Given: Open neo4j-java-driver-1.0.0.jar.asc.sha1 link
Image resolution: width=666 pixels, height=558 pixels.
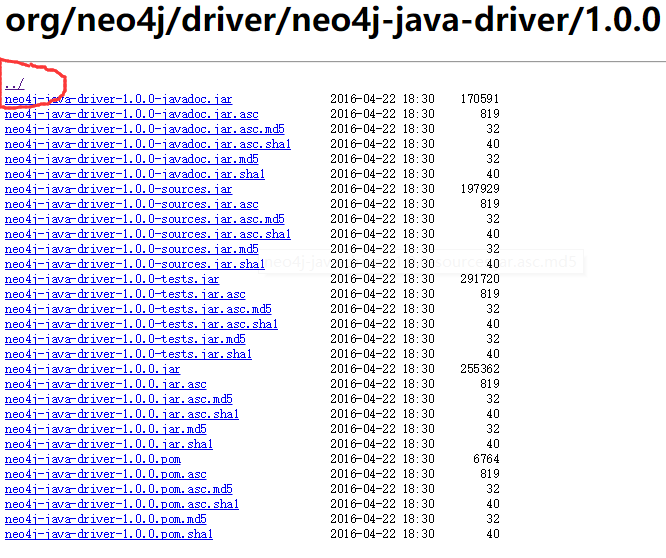Looking at the screenshot, I should [122, 414].
